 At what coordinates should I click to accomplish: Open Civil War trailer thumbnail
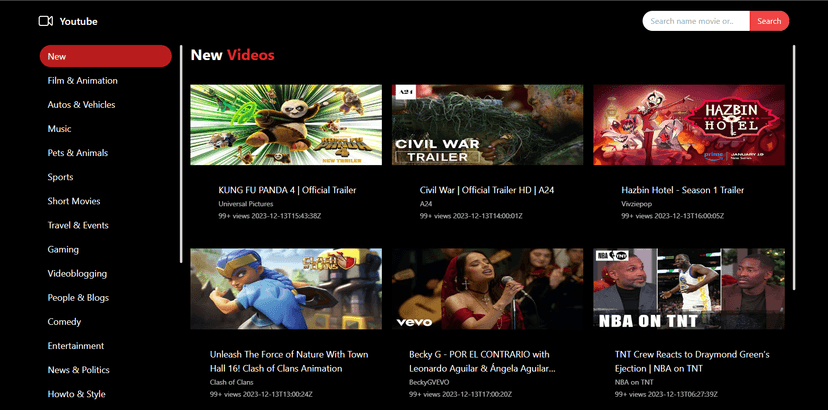click(487, 125)
